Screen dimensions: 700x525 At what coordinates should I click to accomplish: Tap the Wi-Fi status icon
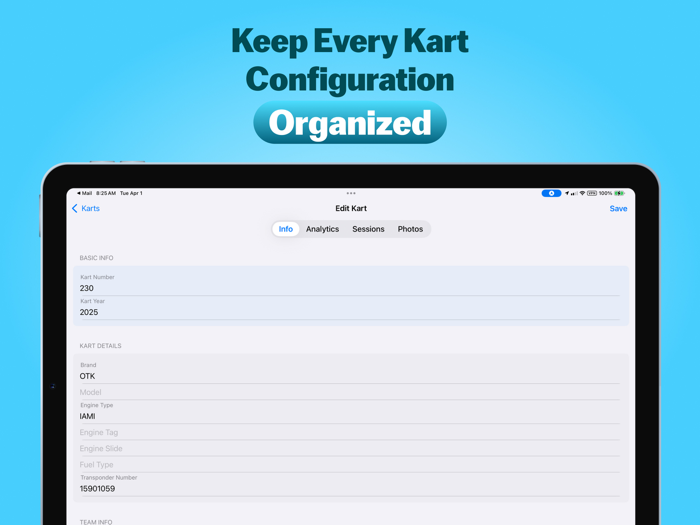click(x=582, y=193)
